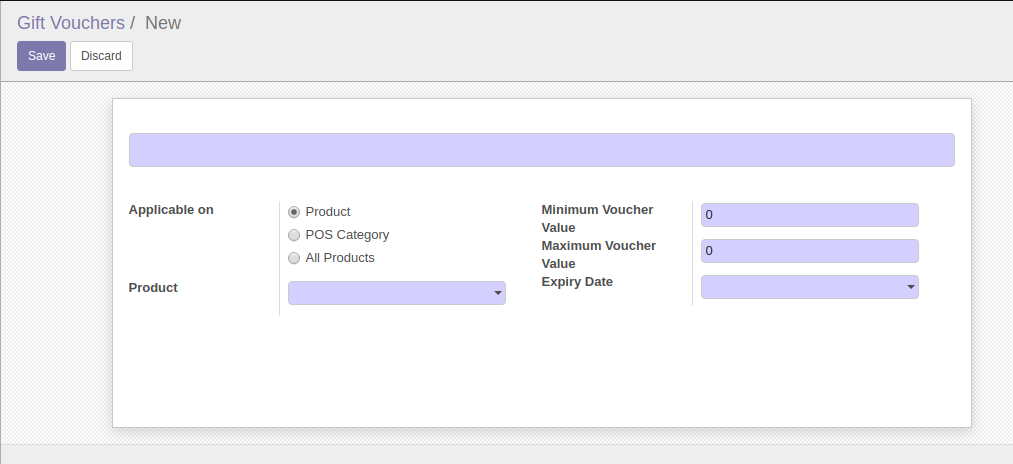
Task: Save the new gift voucher
Action: (41, 56)
